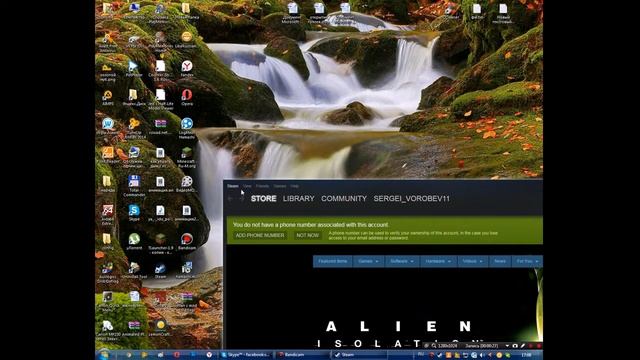Click the taskbar clock
The width and height of the screenshot is (640, 360).
pyautogui.click(x=527, y=355)
